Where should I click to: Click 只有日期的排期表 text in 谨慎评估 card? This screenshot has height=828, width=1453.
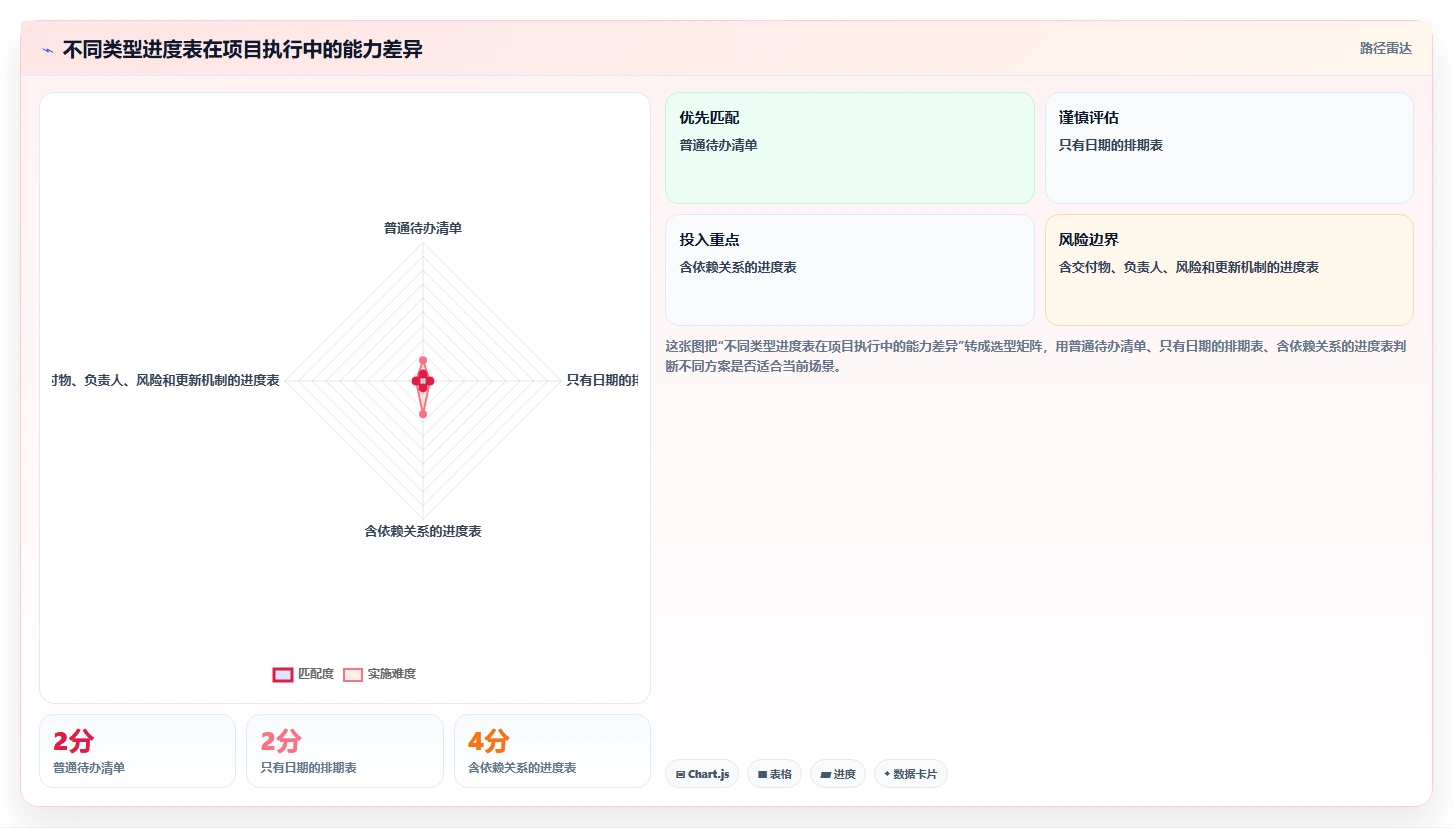coord(1111,145)
